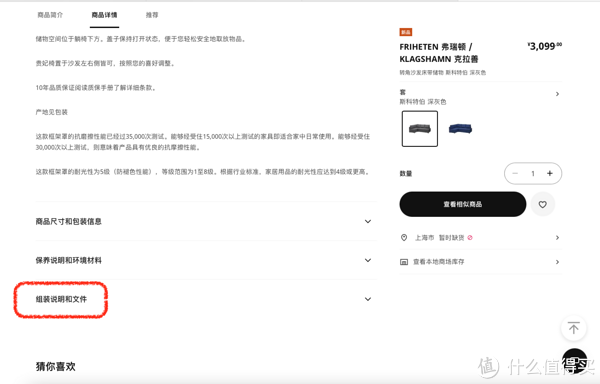The height and width of the screenshot is (384, 600).
Task: Select the blue sofa color option
Action: (460, 129)
